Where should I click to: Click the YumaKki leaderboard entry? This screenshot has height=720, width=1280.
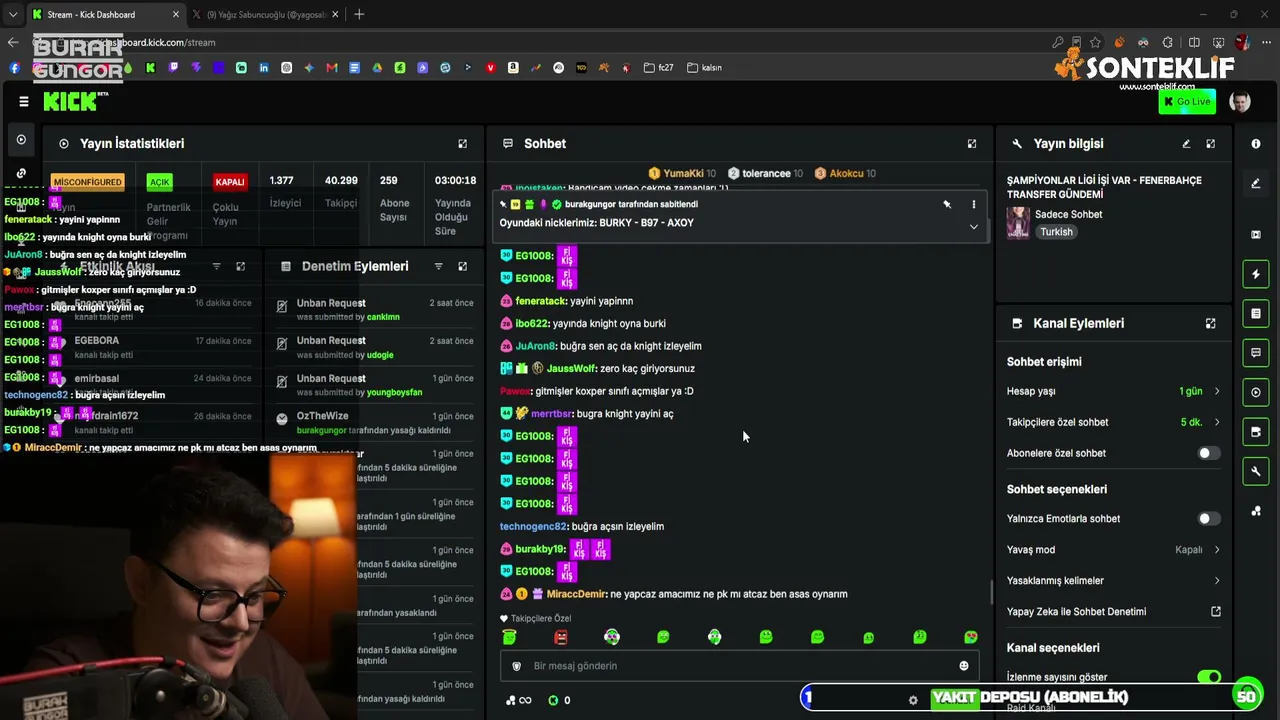point(682,173)
